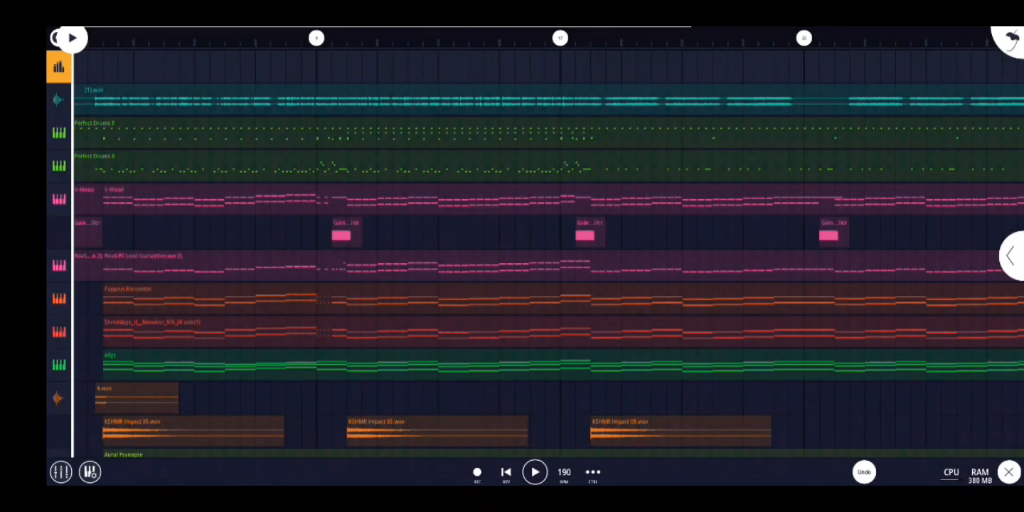Select the sdg1 track green keys icon
This screenshot has height=512, width=1024.
pyautogui.click(x=59, y=365)
